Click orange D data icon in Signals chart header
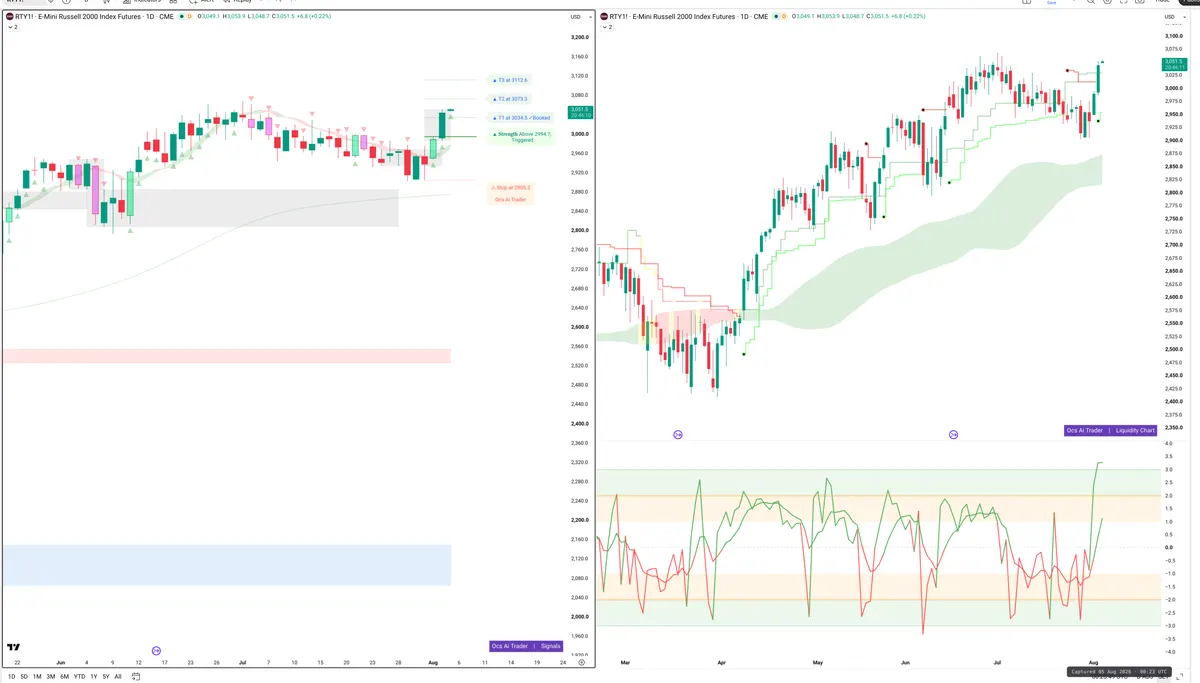This screenshot has height=683, width=1200. 190,17
